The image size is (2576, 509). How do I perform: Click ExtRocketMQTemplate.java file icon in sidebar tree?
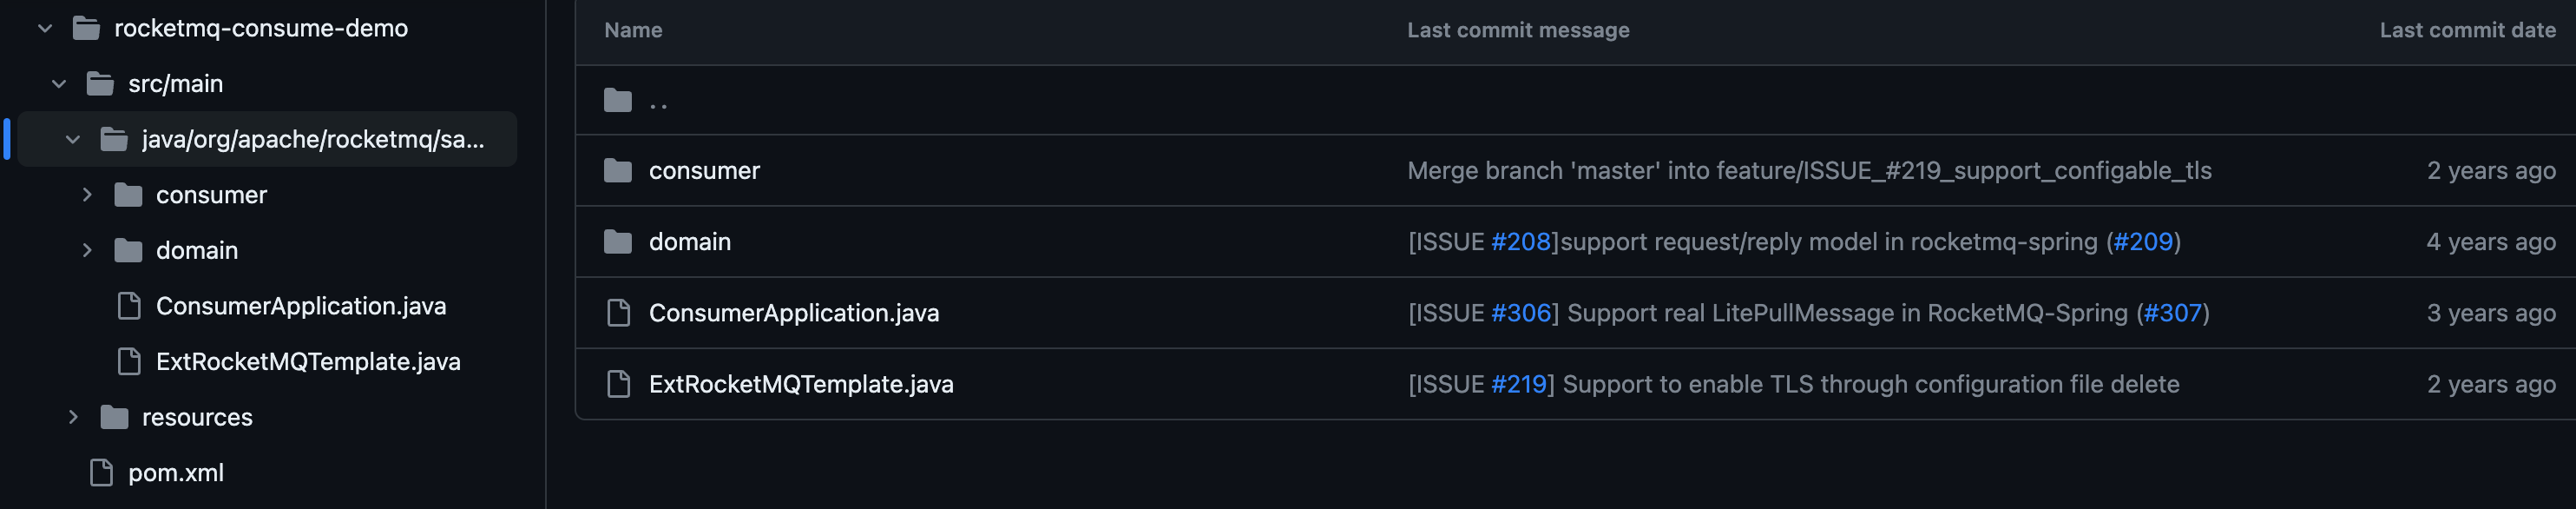[x=129, y=361]
